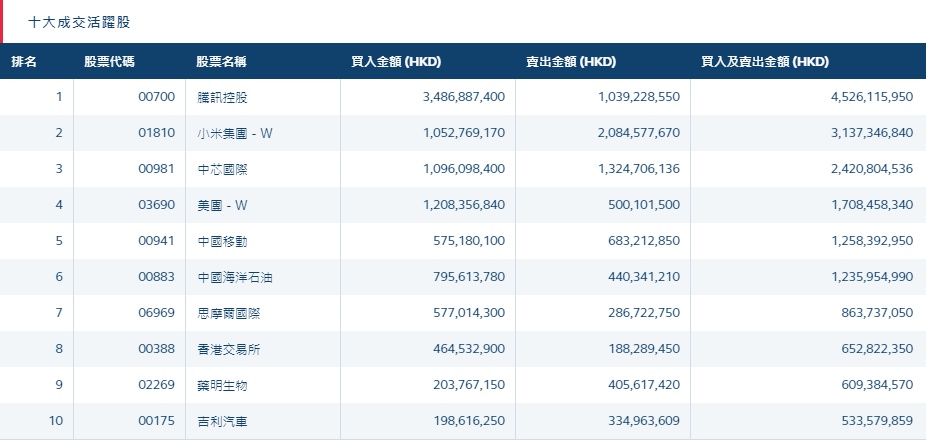The height and width of the screenshot is (441, 927).
Task: Select 中國海洋石油 stock name
Action: tap(234, 277)
